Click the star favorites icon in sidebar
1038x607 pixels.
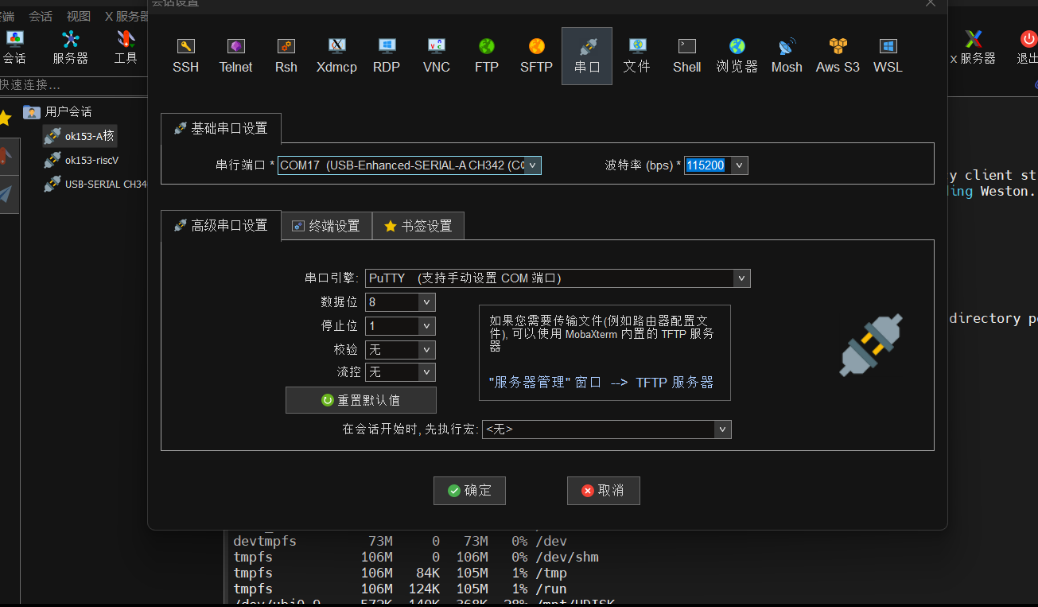pos(5,118)
